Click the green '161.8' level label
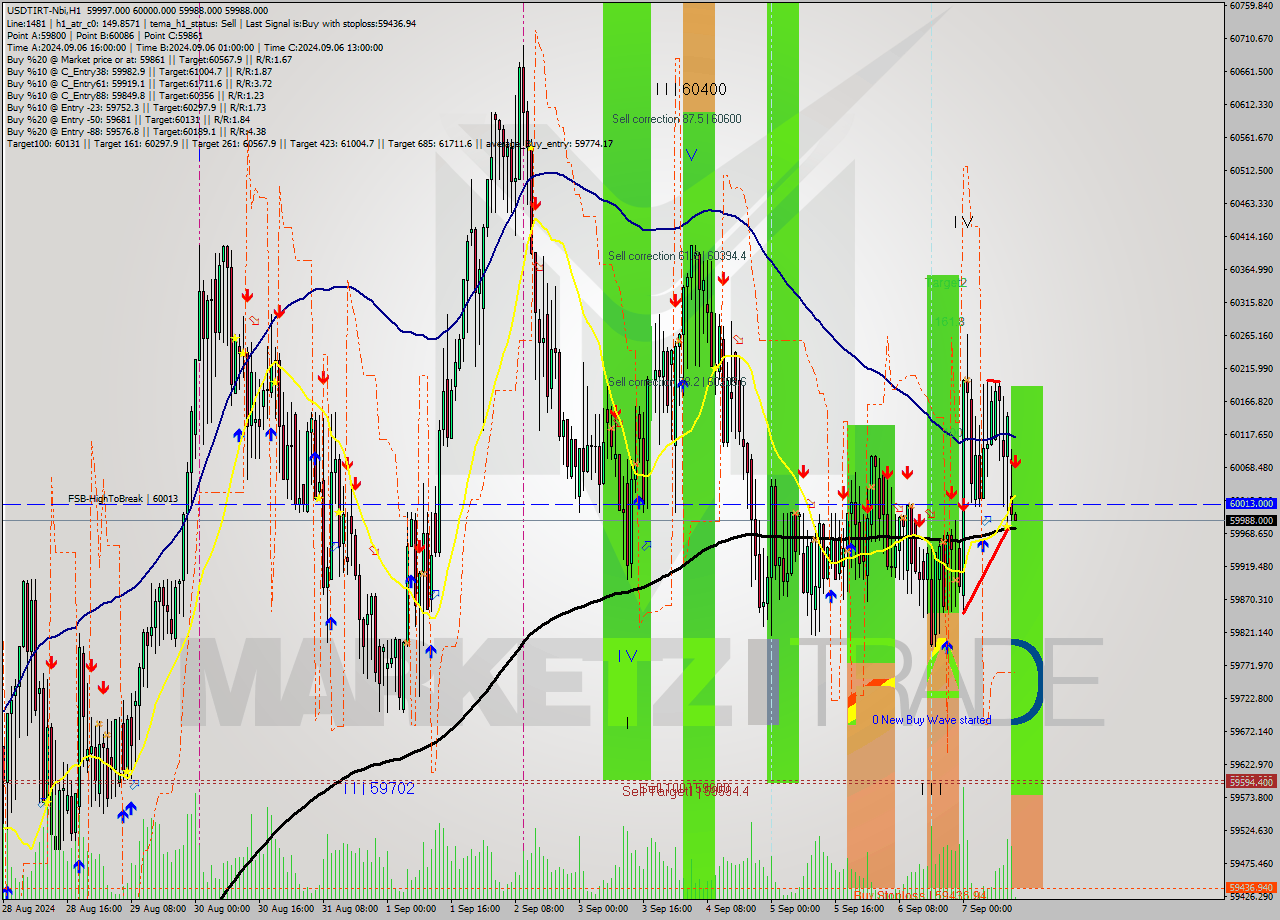The width and height of the screenshot is (1280, 920). pos(949,322)
